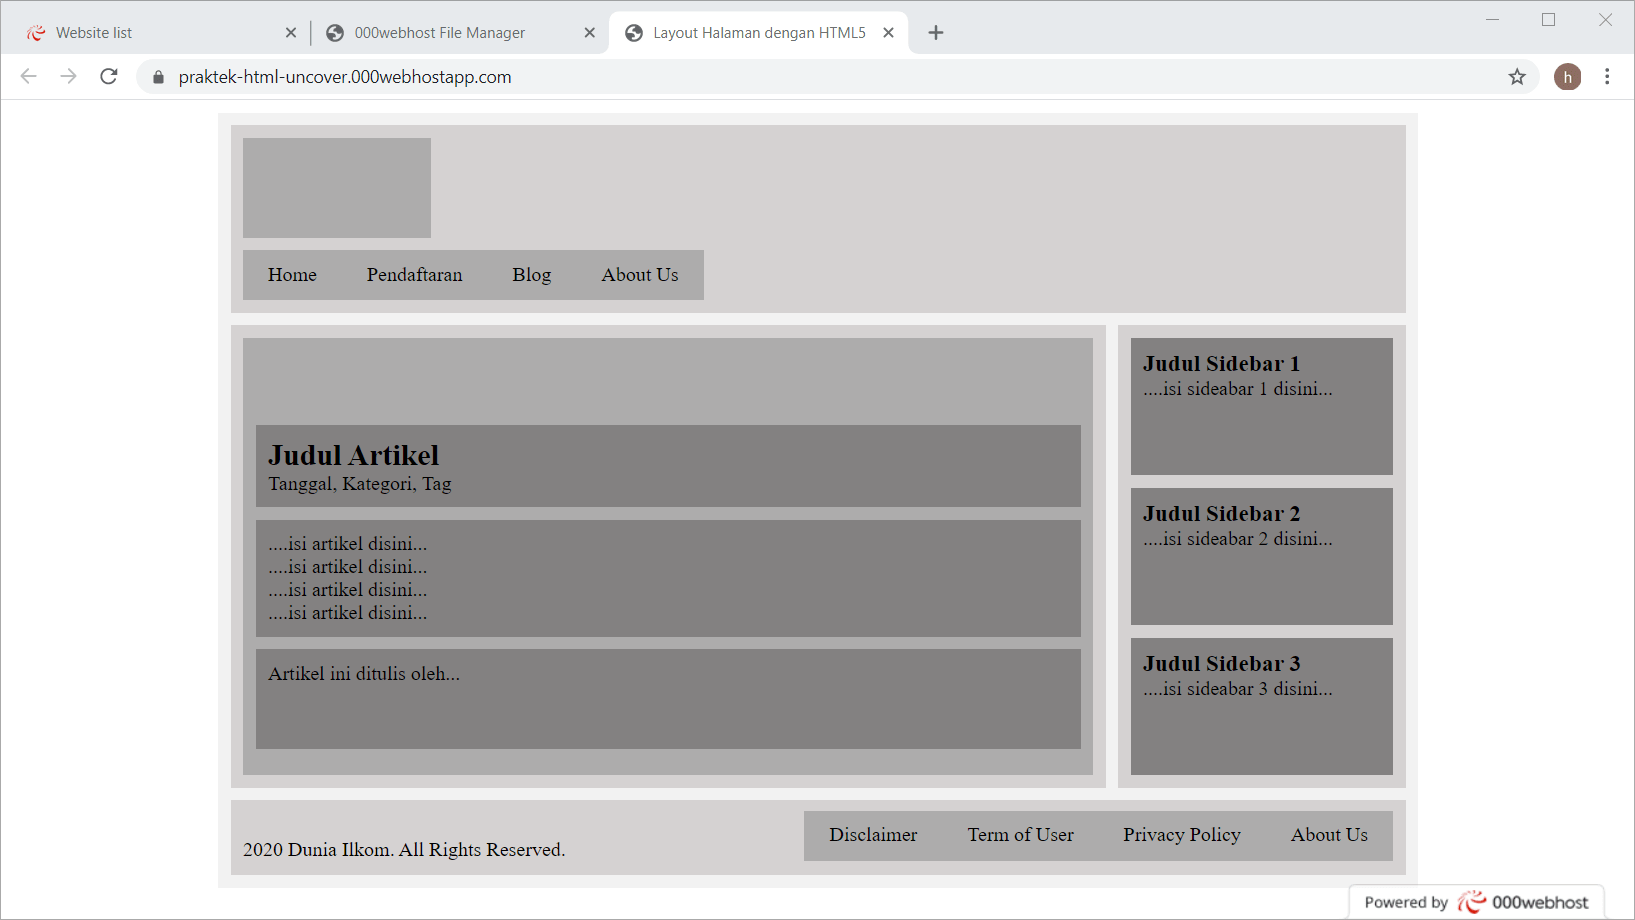
Task: Open the Term of User footer link
Action: tap(1020, 835)
